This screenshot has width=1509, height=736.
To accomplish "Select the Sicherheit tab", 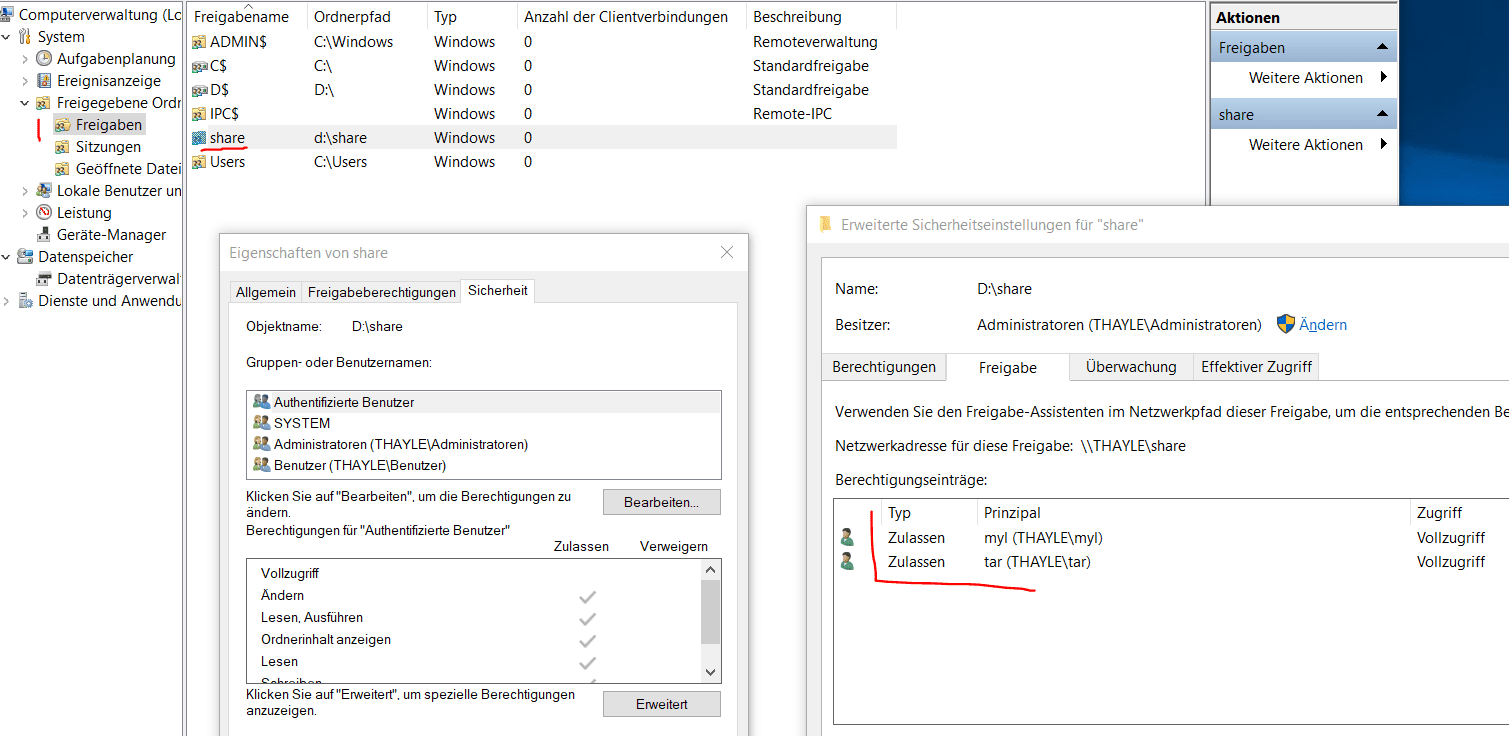I will [498, 291].
